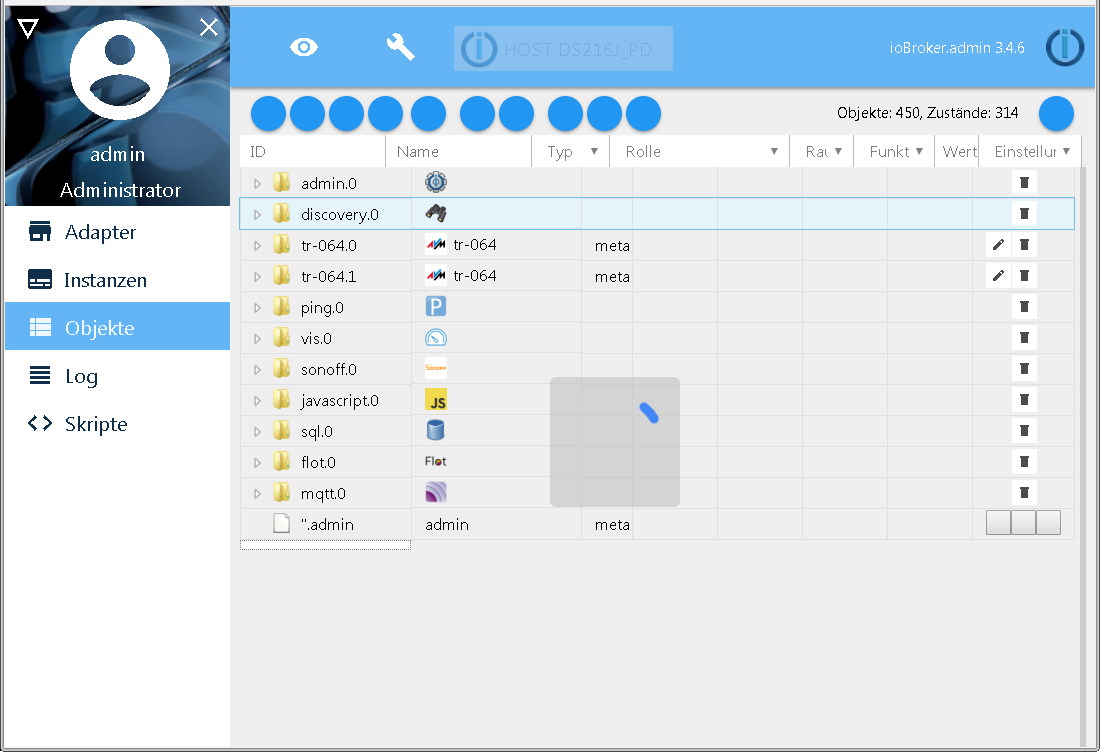Select the Objekte menu item
Viewport: 1100px width, 752px height.
pos(117,328)
